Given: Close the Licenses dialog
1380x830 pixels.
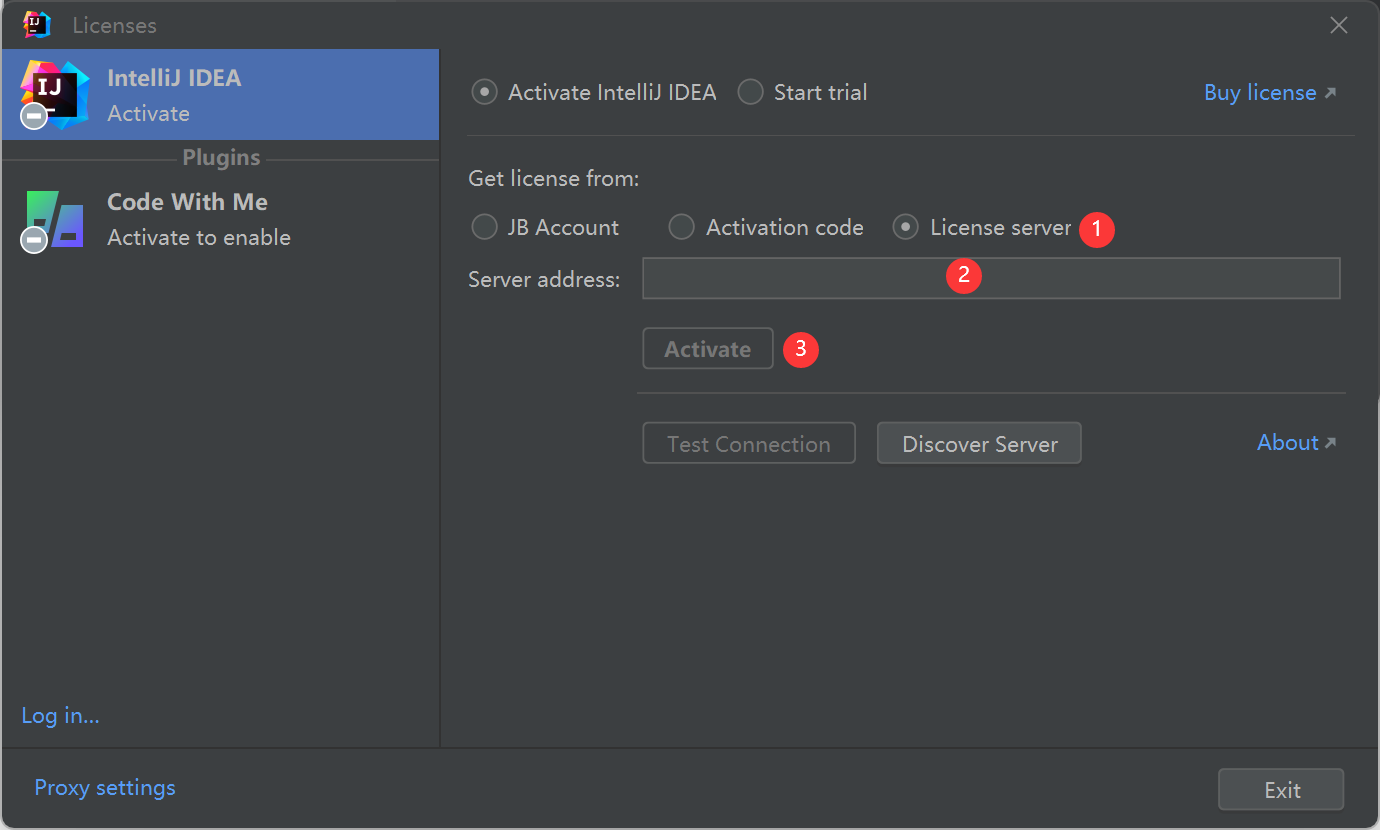Looking at the screenshot, I should click(1339, 26).
